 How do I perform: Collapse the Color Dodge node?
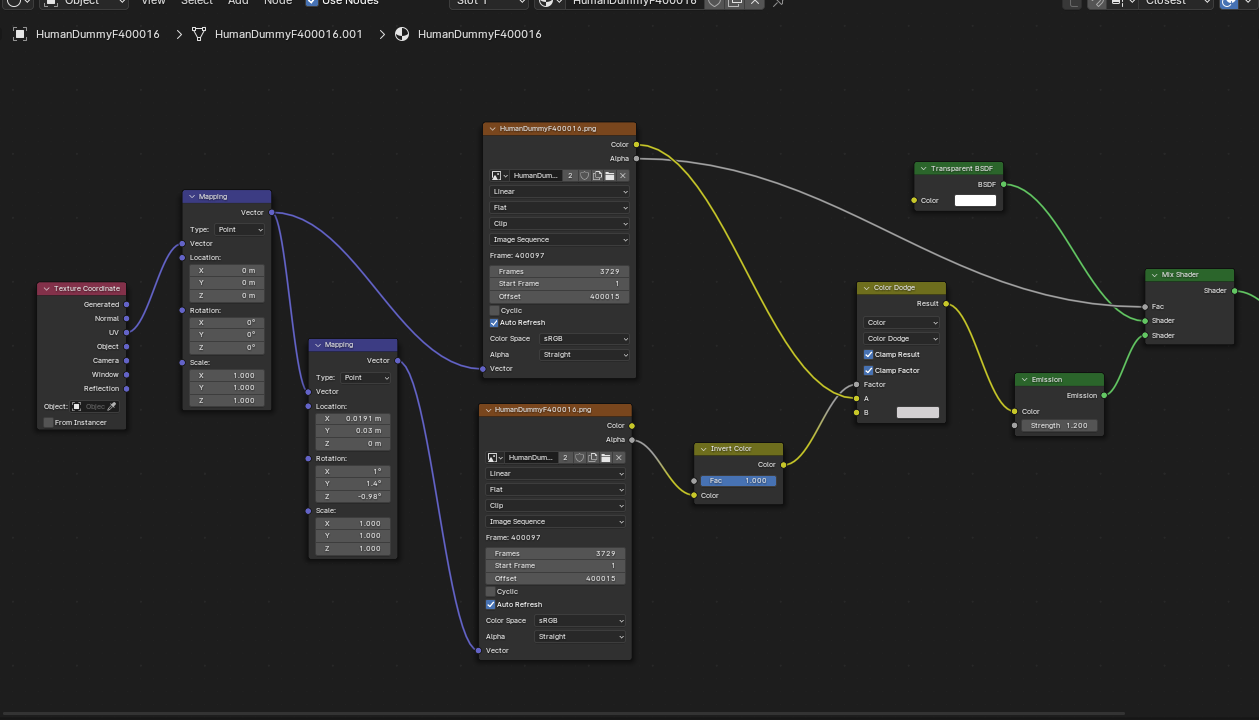[x=866, y=288]
